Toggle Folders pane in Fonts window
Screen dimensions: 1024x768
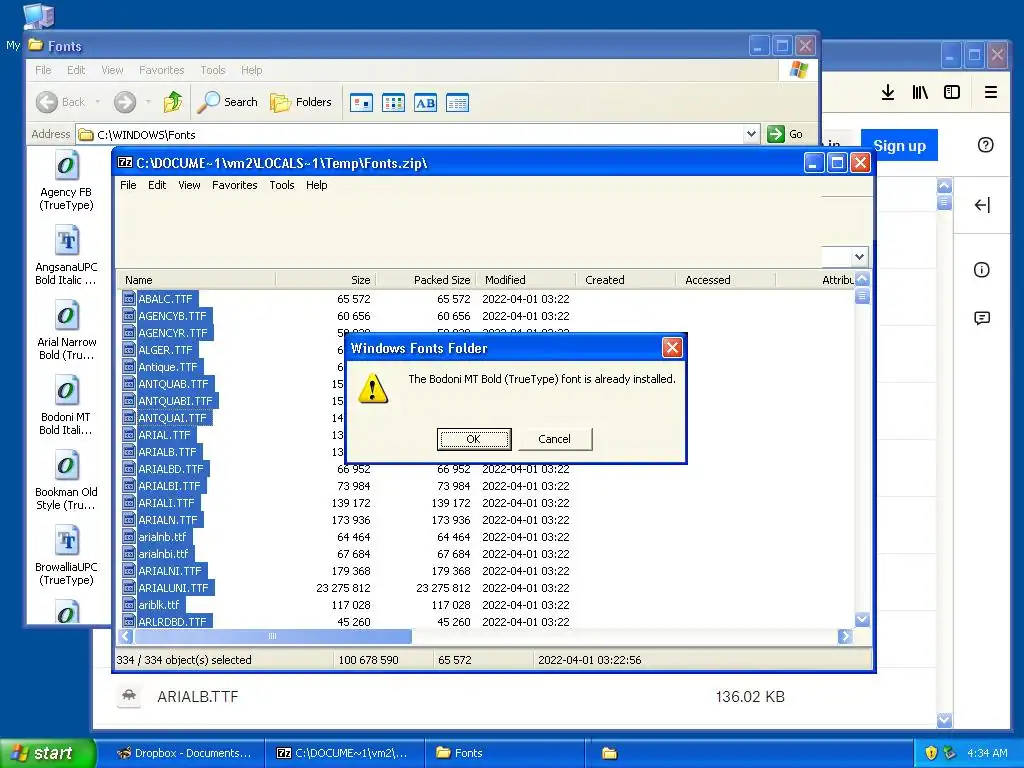[x=301, y=102]
